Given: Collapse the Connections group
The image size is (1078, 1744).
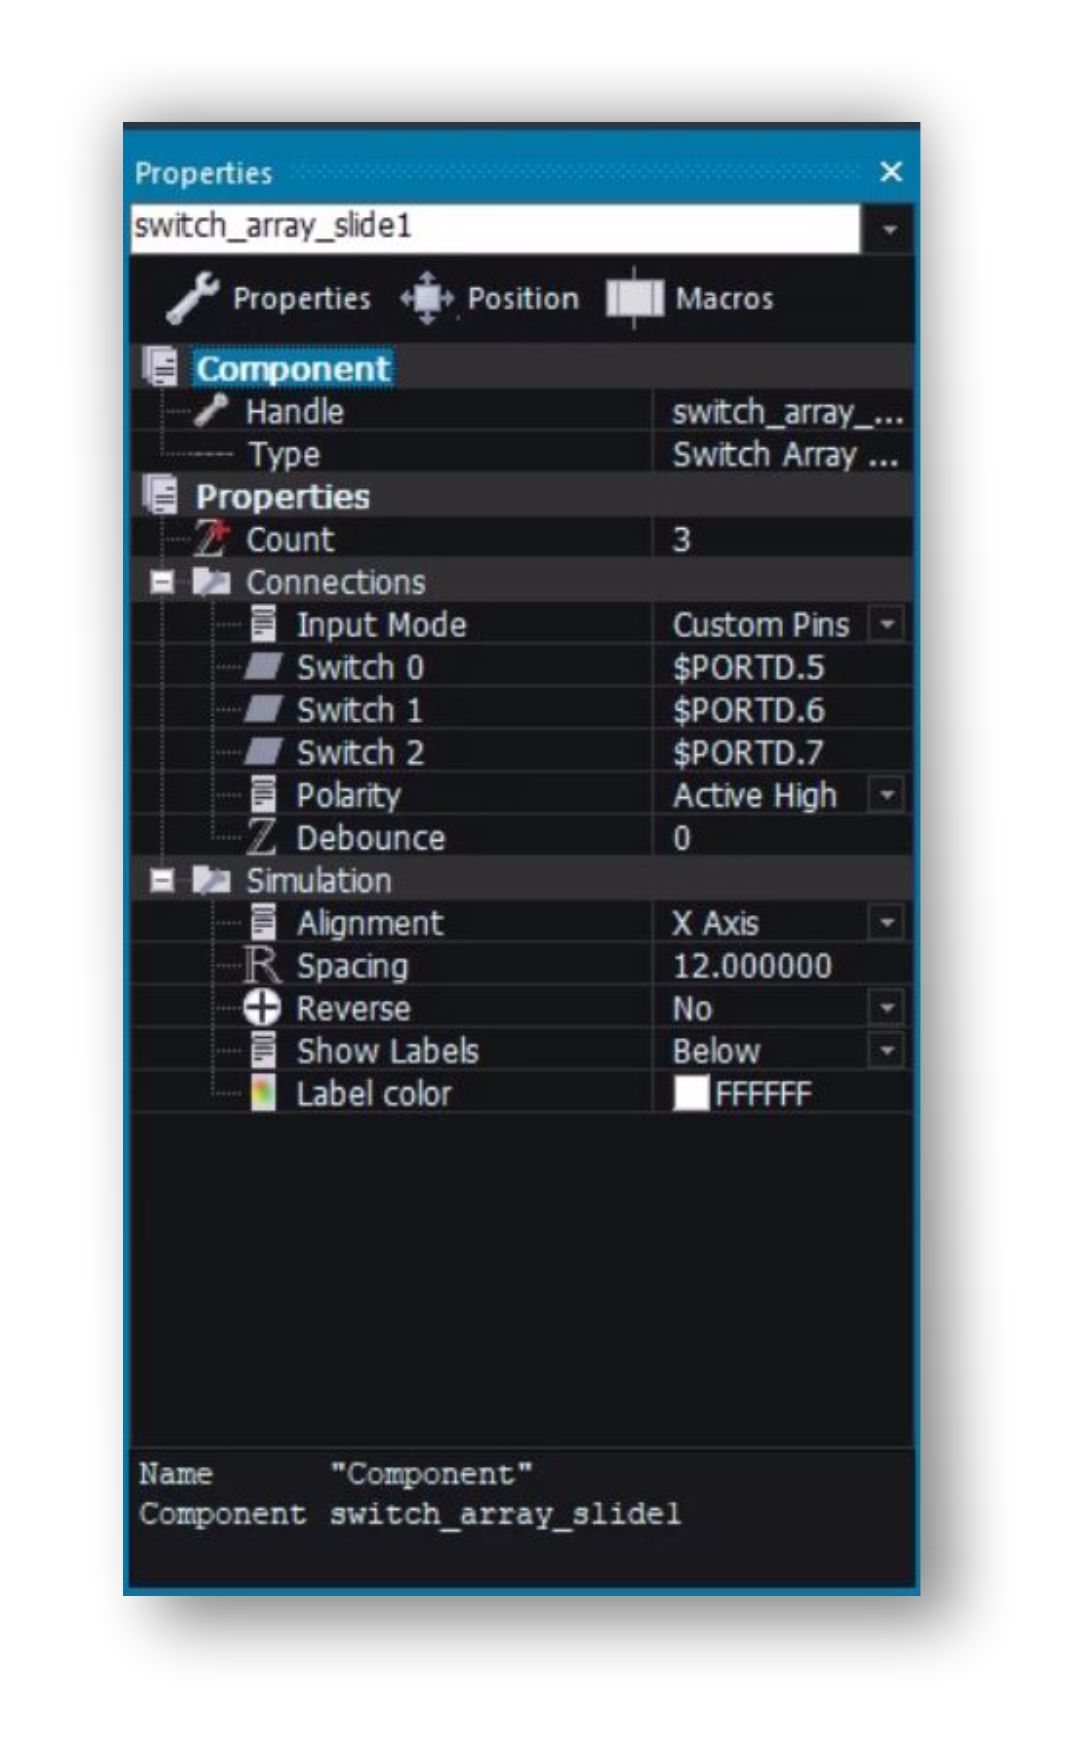Looking at the screenshot, I should coord(162,582).
